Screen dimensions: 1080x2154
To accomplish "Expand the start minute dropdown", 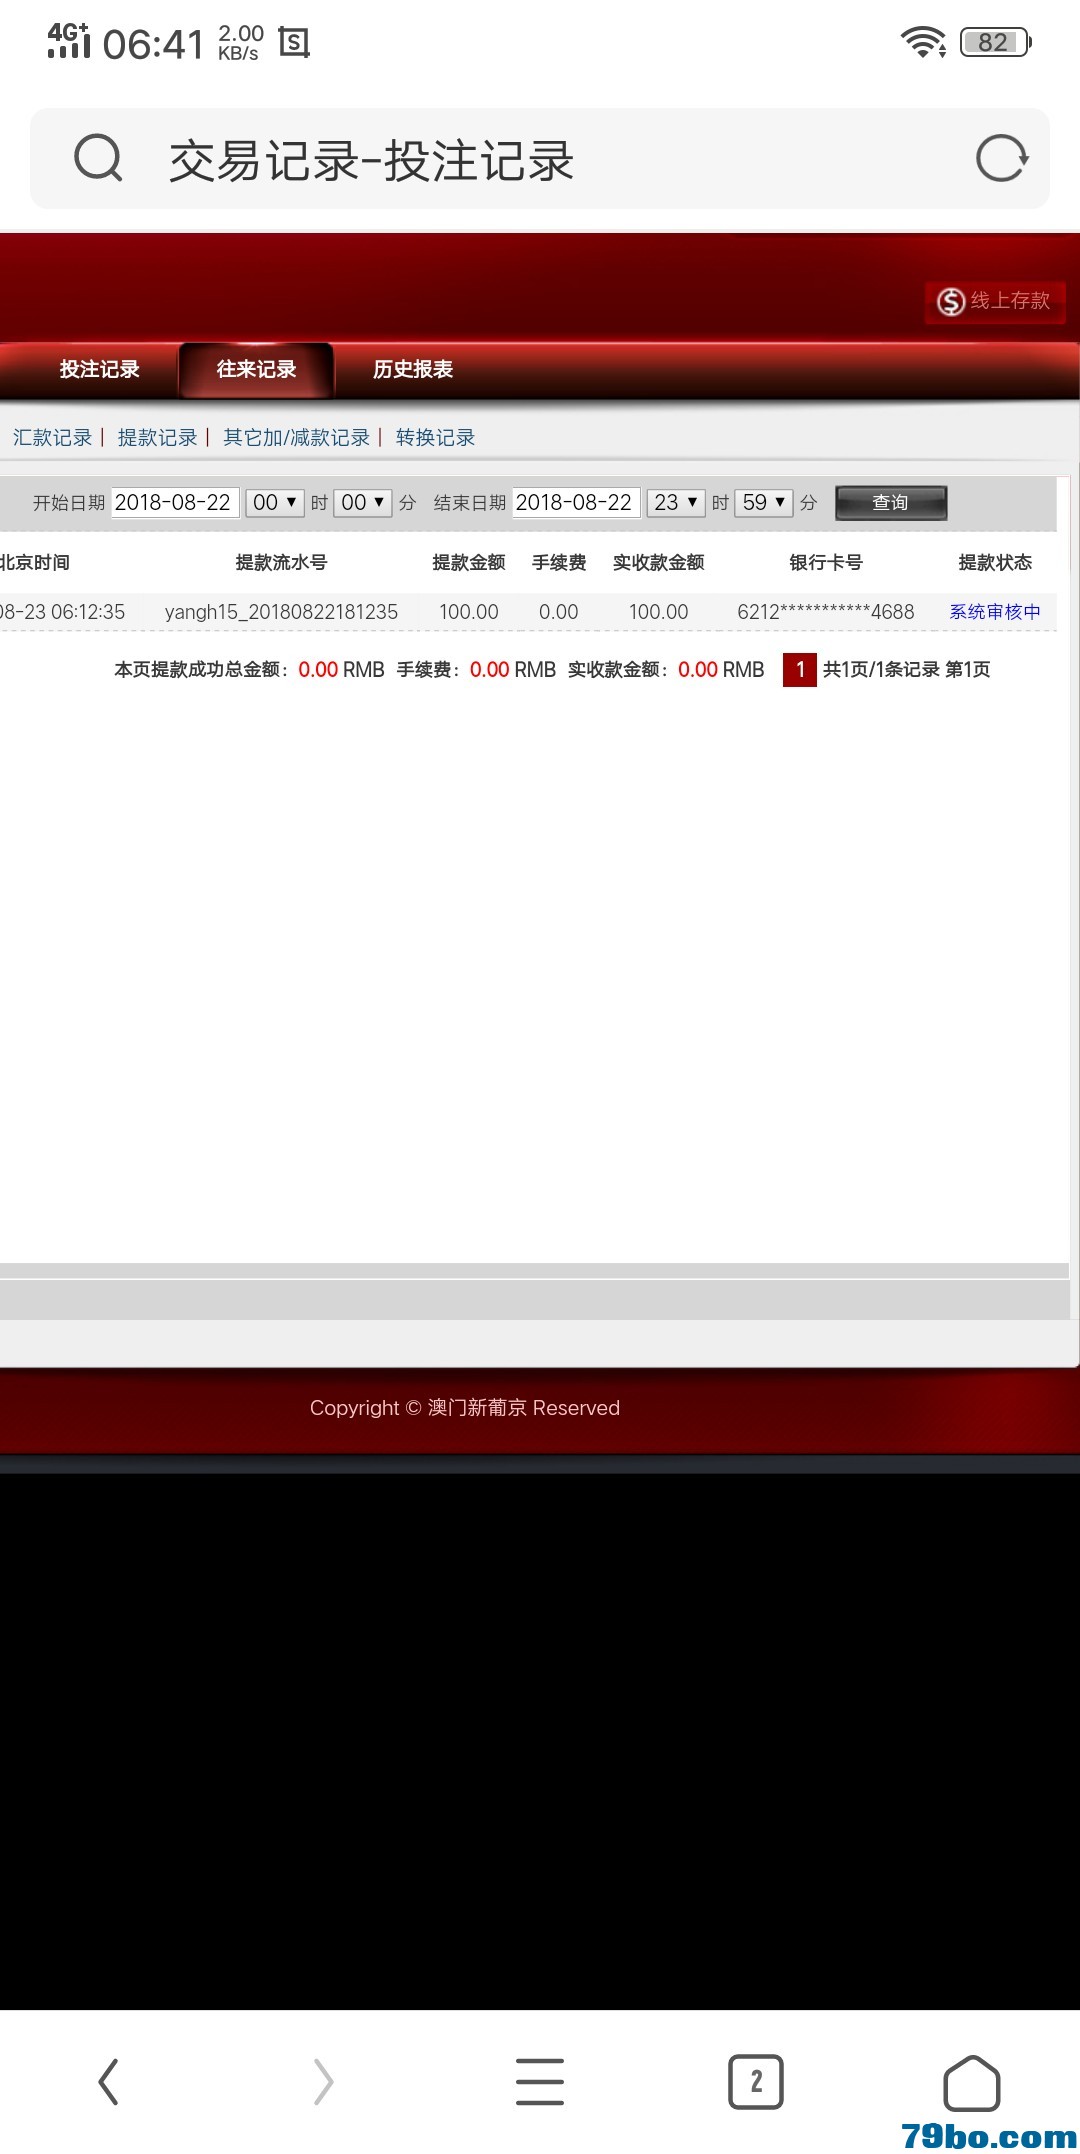I will 362,503.
